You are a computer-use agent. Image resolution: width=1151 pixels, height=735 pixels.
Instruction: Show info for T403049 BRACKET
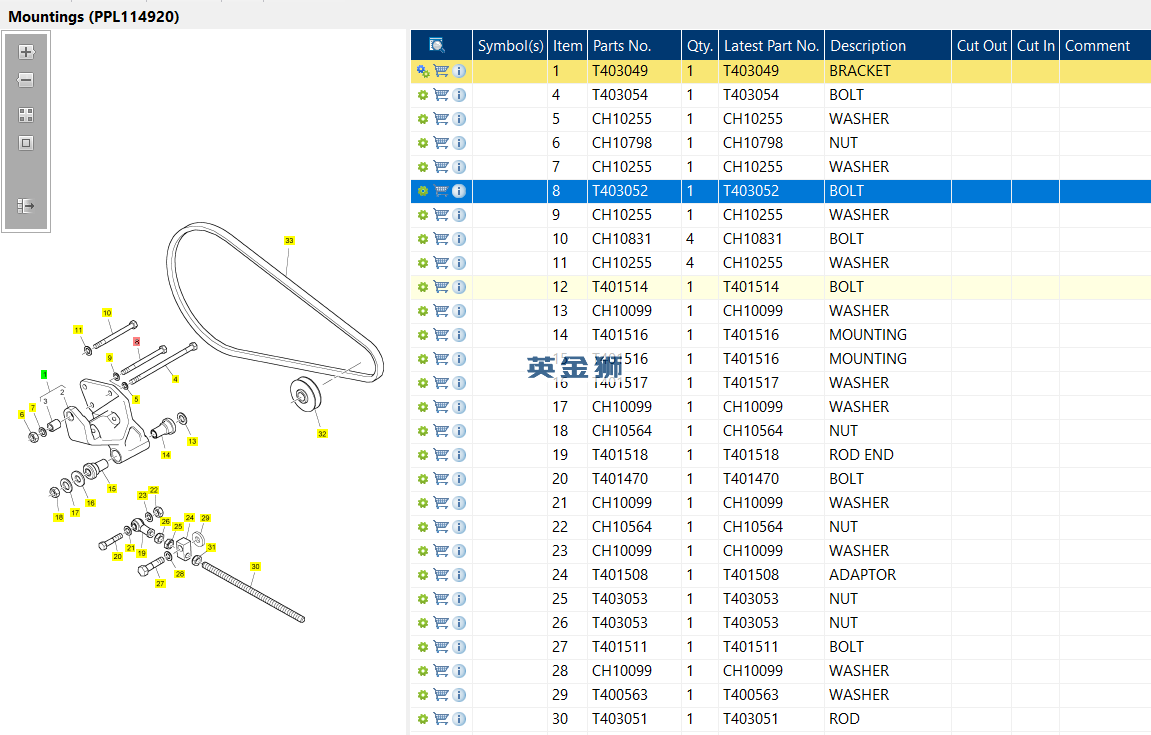click(x=459, y=71)
